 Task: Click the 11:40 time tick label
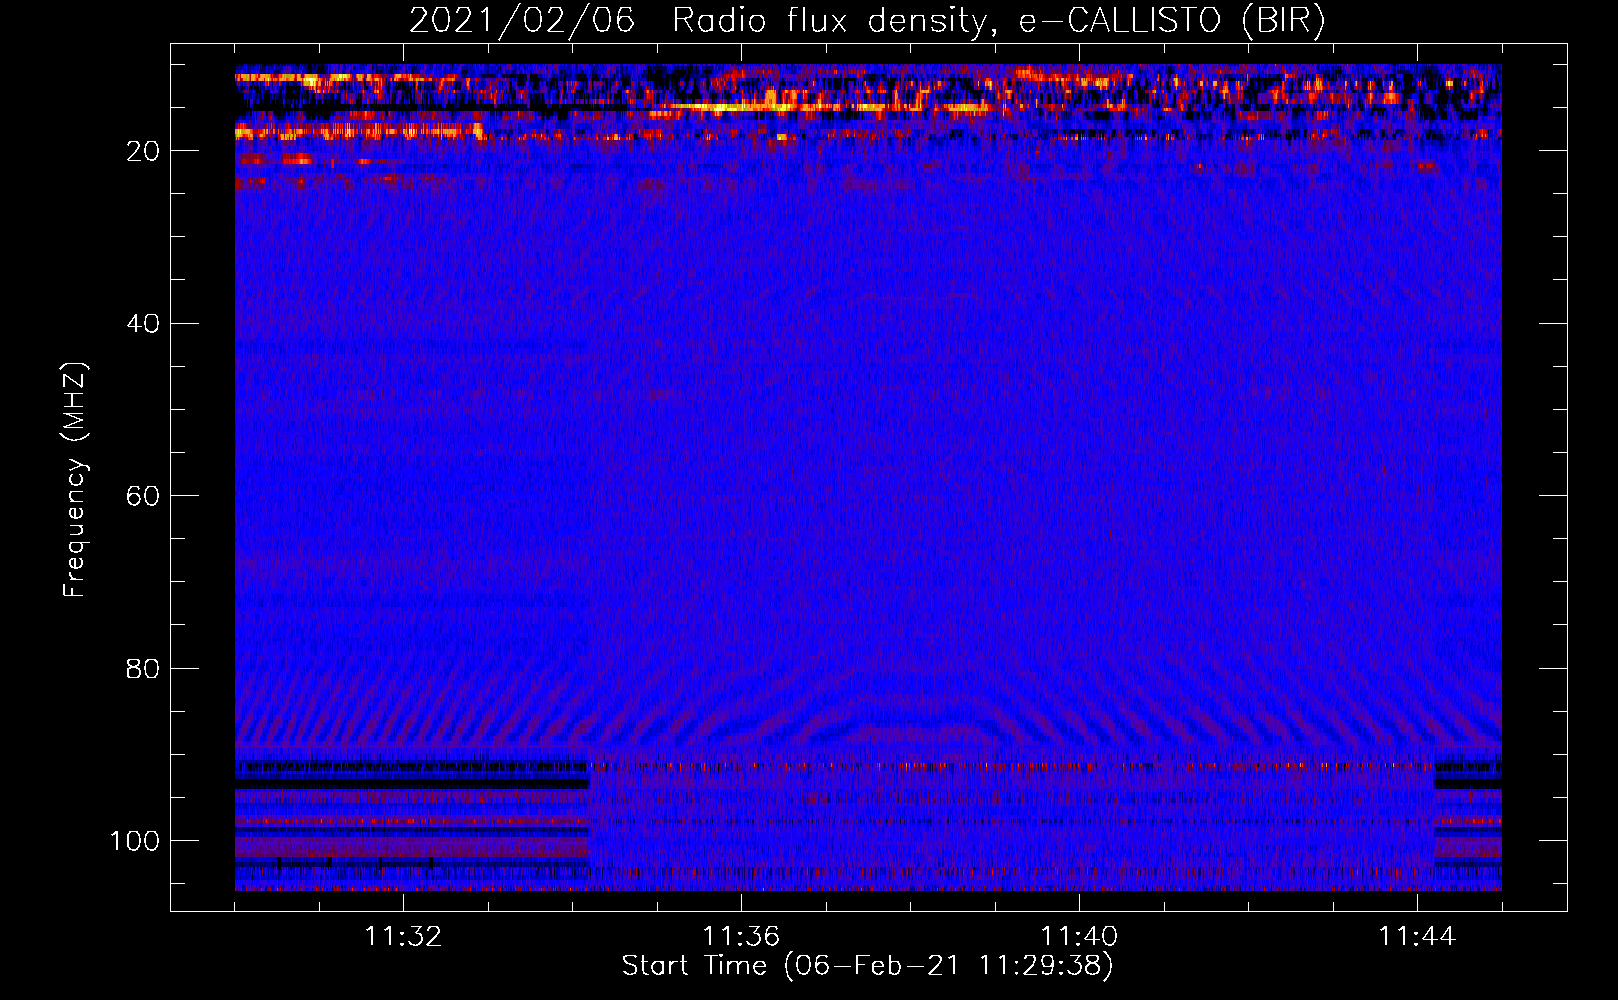pyautogui.click(x=1079, y=937)
